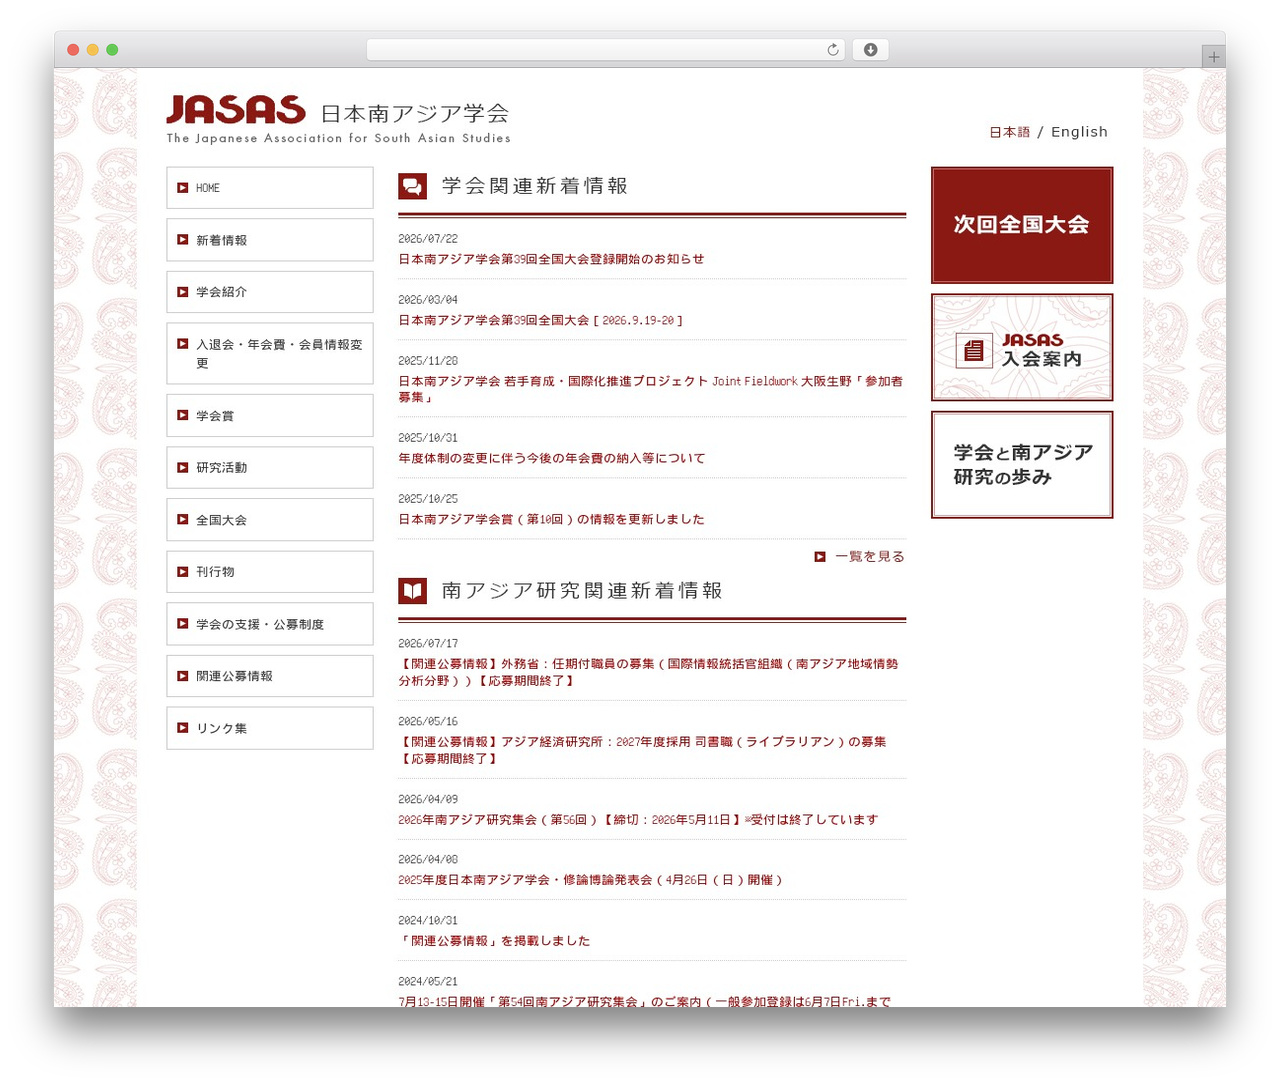Open the 刊行物 menu item
The width and height of the screenshot is (1280, 1084).
point(270,572)
